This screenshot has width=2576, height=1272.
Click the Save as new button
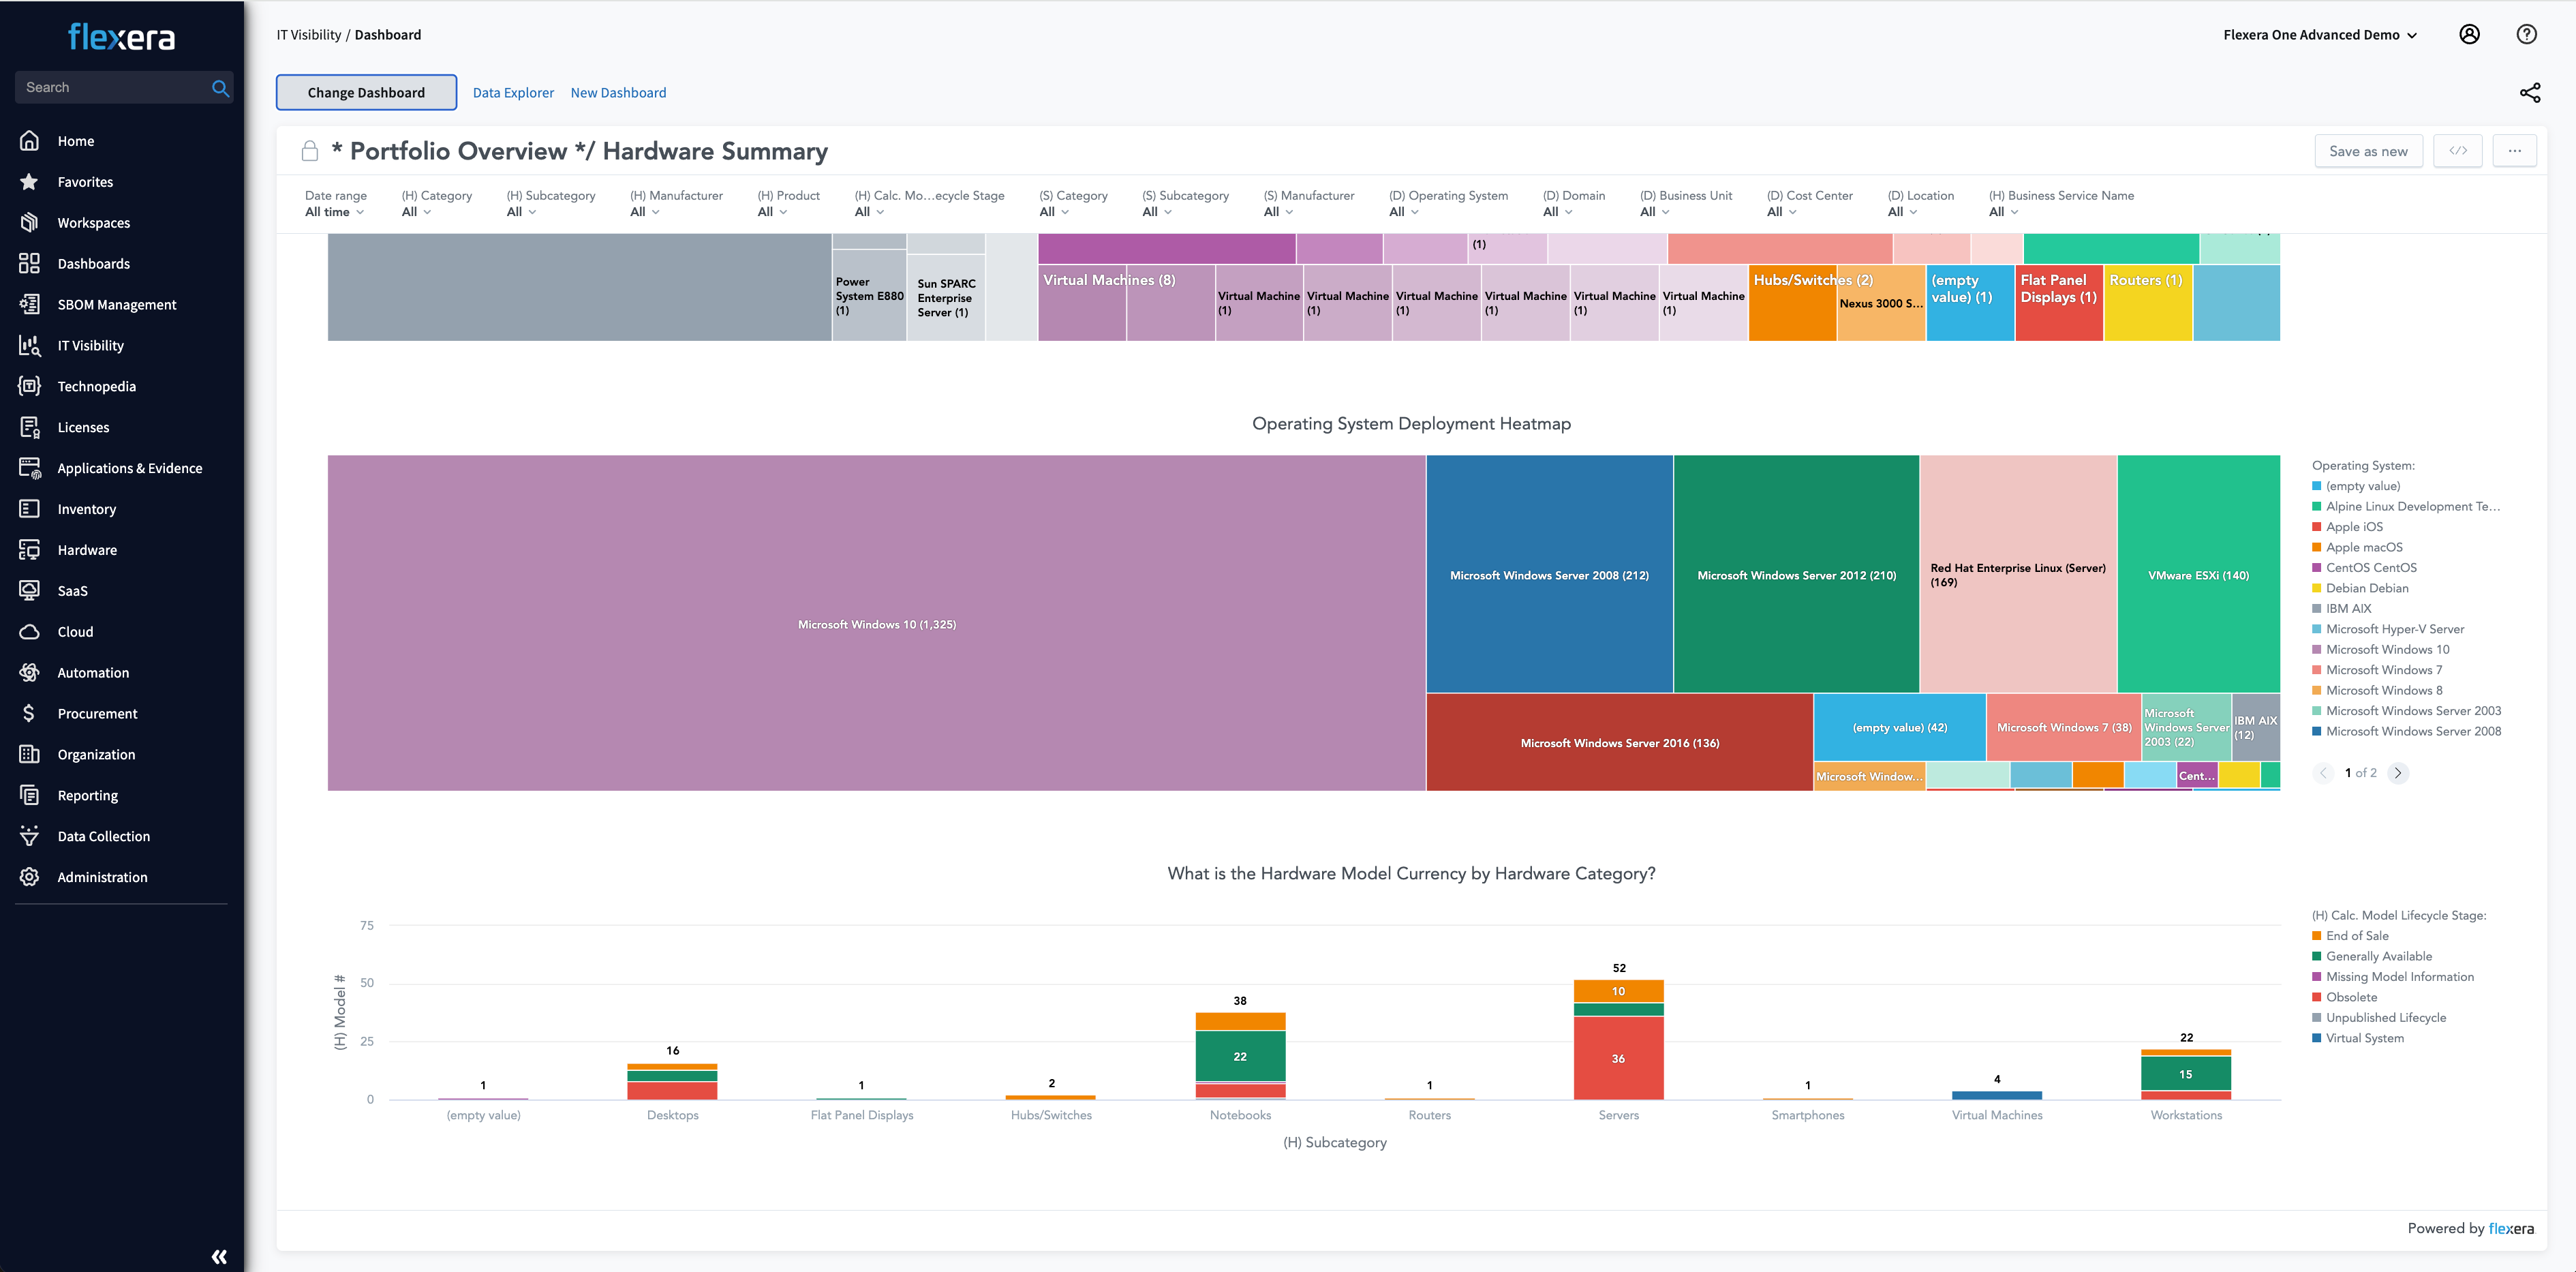(2368, 150)
